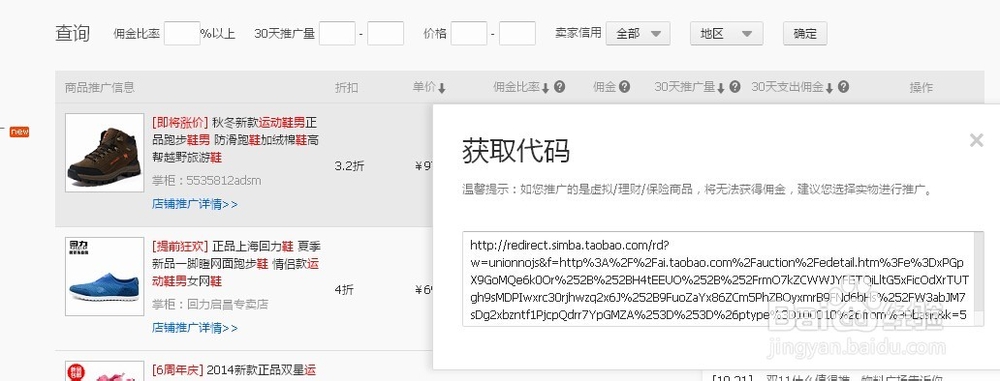Image resolution: width=1000 pixels, height=381 pixels.
Task: Click the orange new badge icon
Action: click(x=19, y=131)
